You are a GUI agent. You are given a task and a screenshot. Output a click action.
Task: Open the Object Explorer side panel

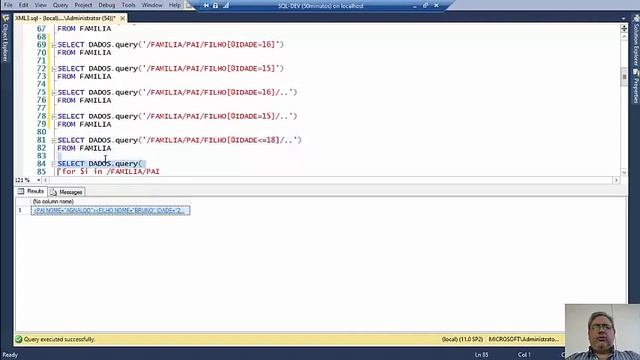[x=5, y=39]
